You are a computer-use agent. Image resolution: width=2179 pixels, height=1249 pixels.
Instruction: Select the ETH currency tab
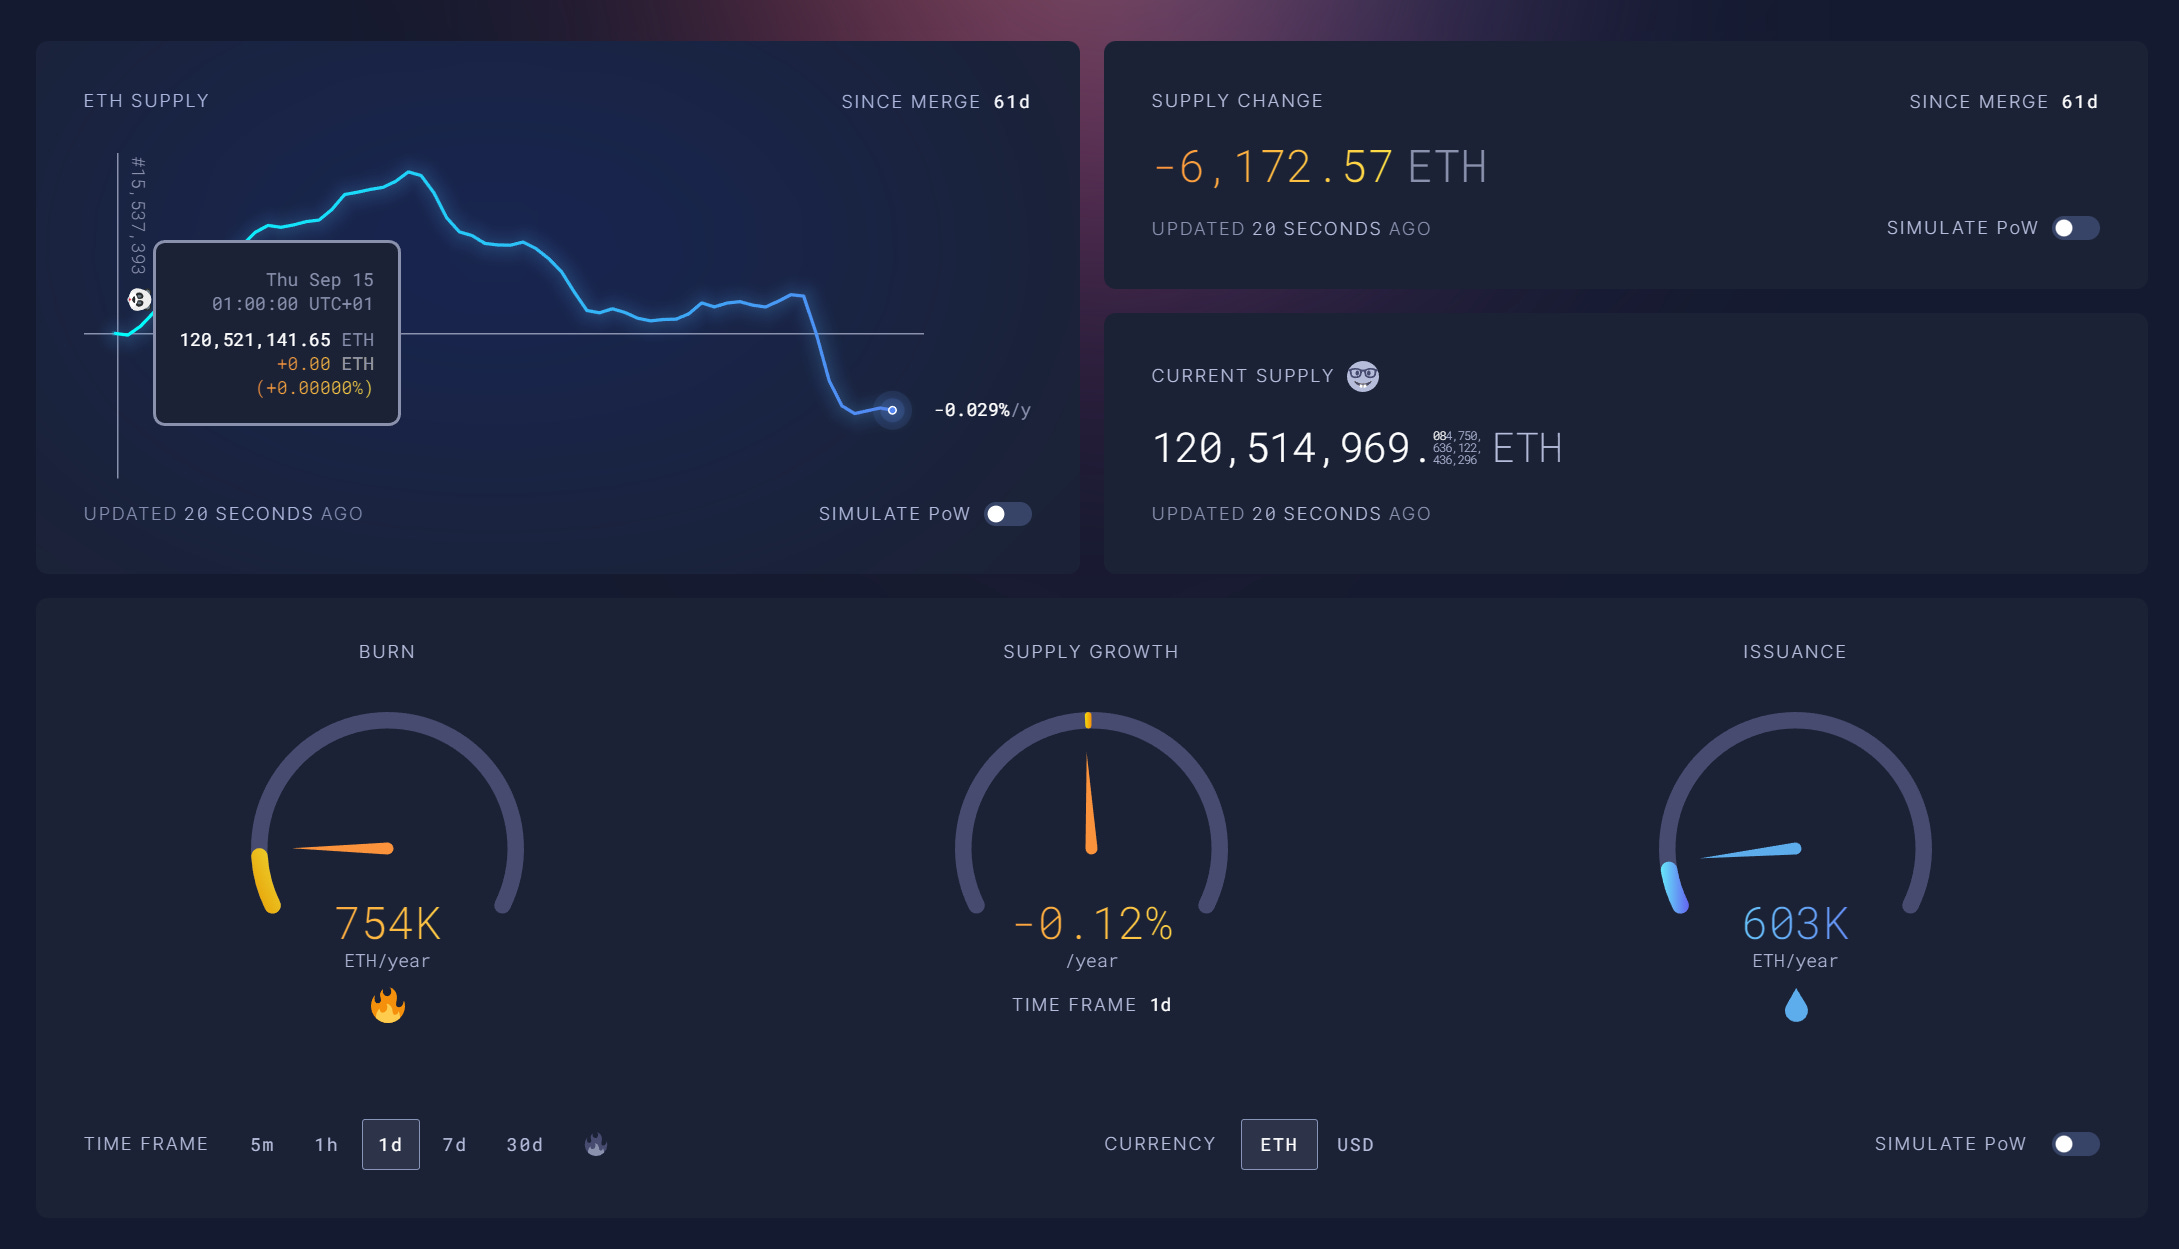1279,1144
